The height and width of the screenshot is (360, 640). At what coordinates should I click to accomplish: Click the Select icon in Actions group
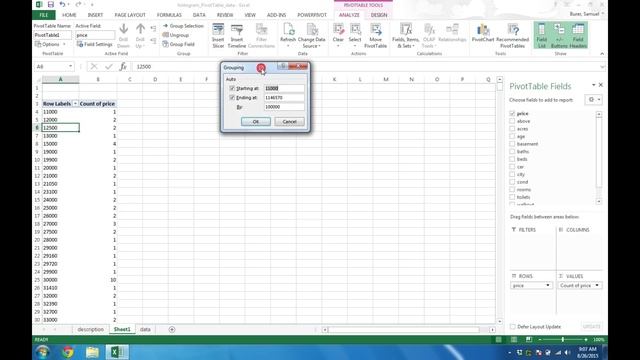click(355, 30)
